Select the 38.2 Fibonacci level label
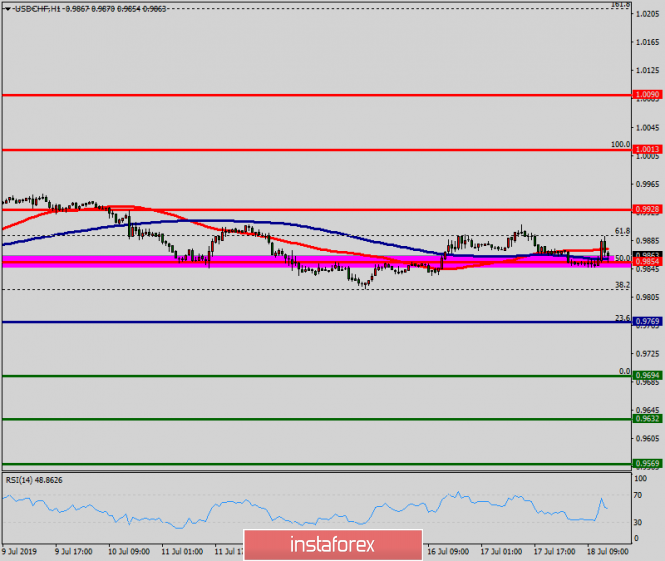 623,285
